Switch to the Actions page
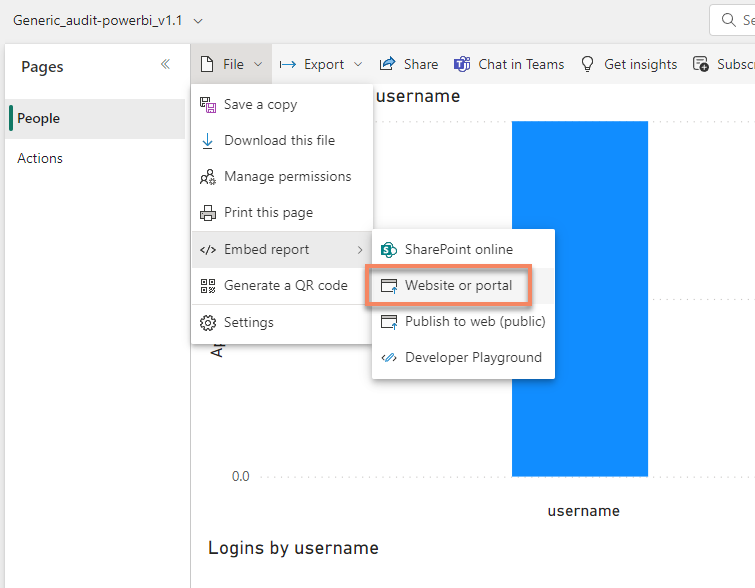The image size is (755, 588). [40, 158]
